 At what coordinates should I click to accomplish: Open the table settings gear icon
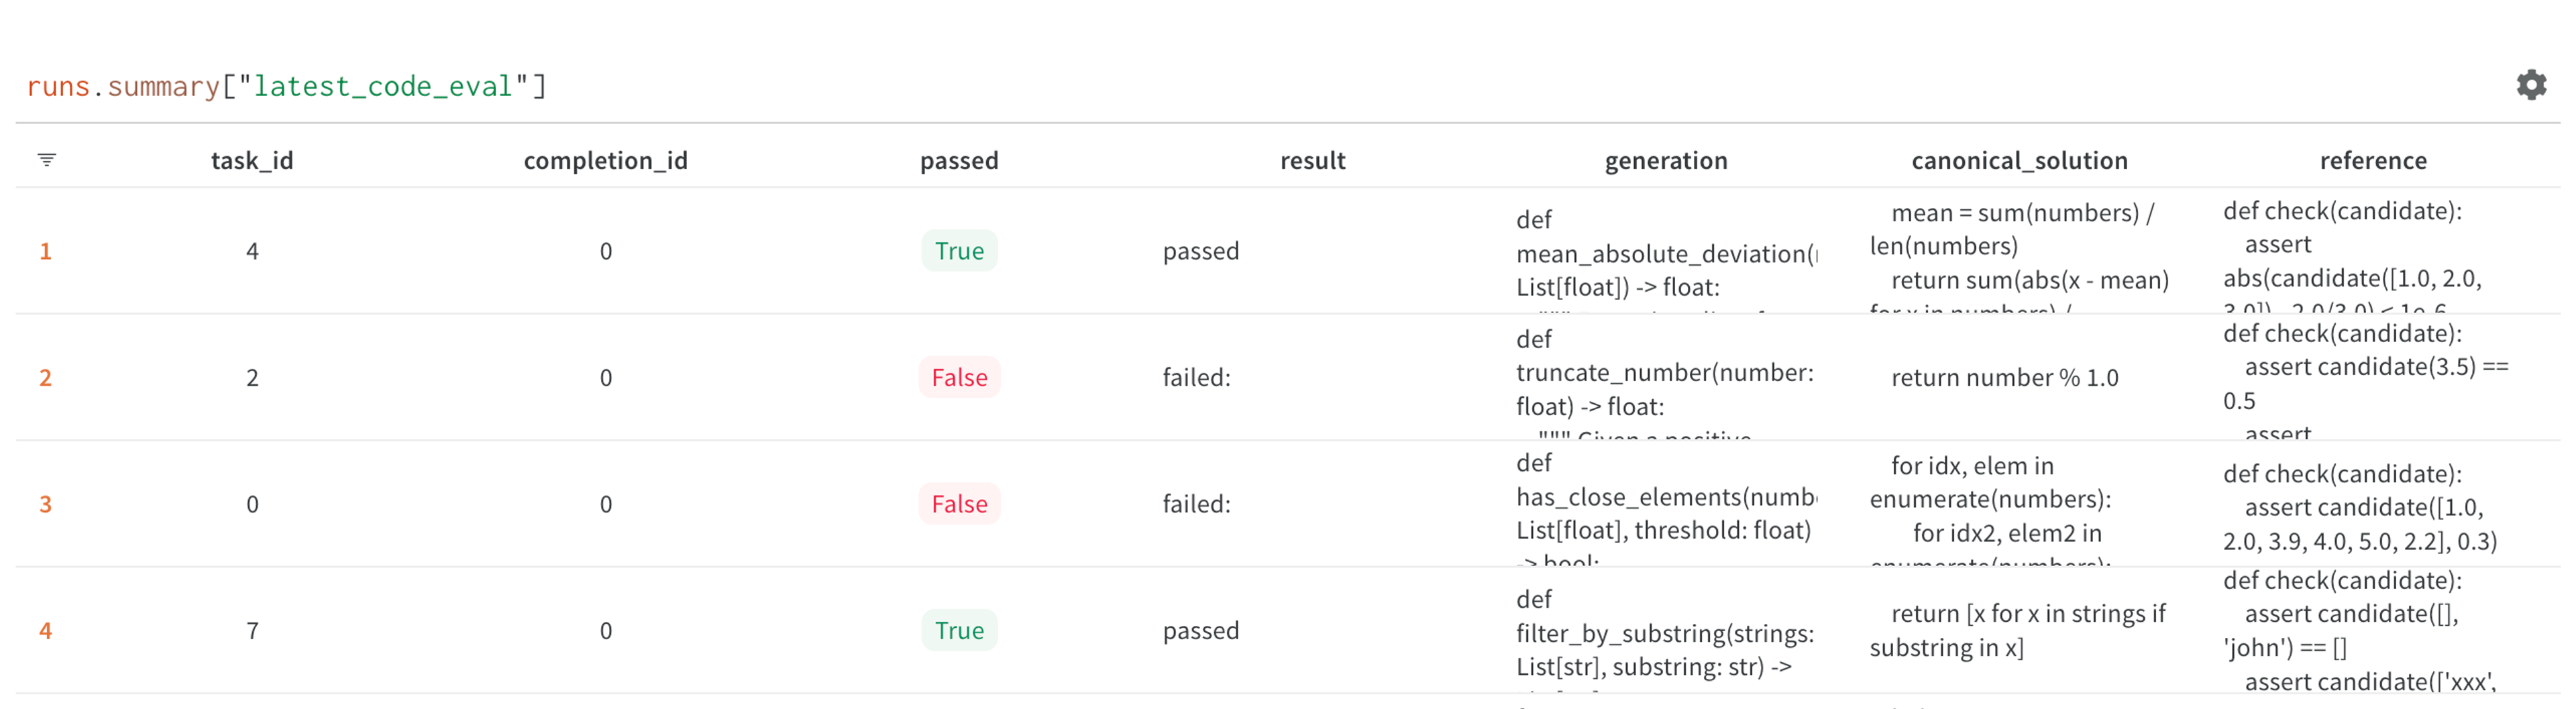(2531, 85)
